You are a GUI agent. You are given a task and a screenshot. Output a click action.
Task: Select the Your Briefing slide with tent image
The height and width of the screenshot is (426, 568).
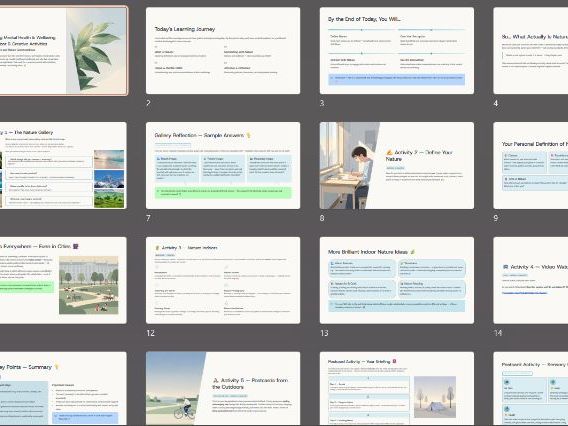click(397, 389)
